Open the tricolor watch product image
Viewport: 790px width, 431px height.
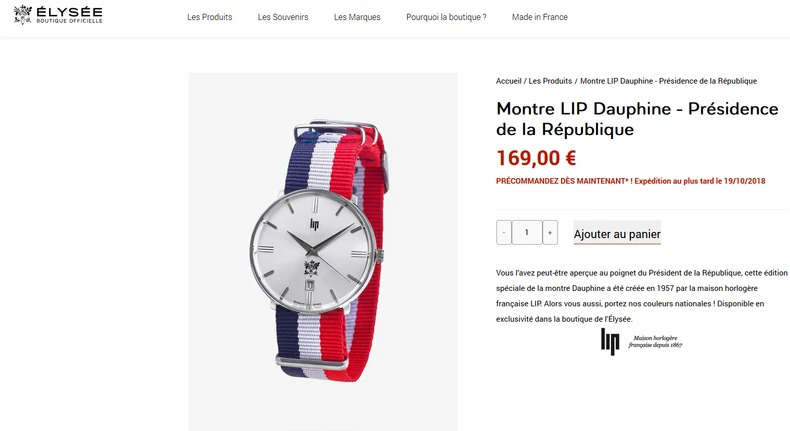click(x=323, y=252)
